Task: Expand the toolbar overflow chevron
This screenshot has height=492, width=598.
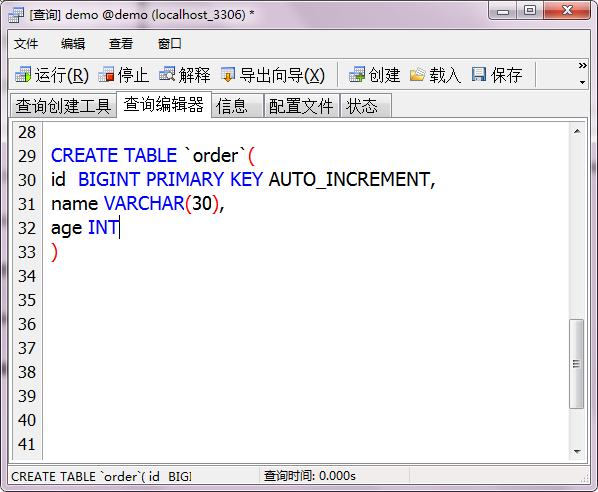Action: pyautogui.click(x=582, y=66)
